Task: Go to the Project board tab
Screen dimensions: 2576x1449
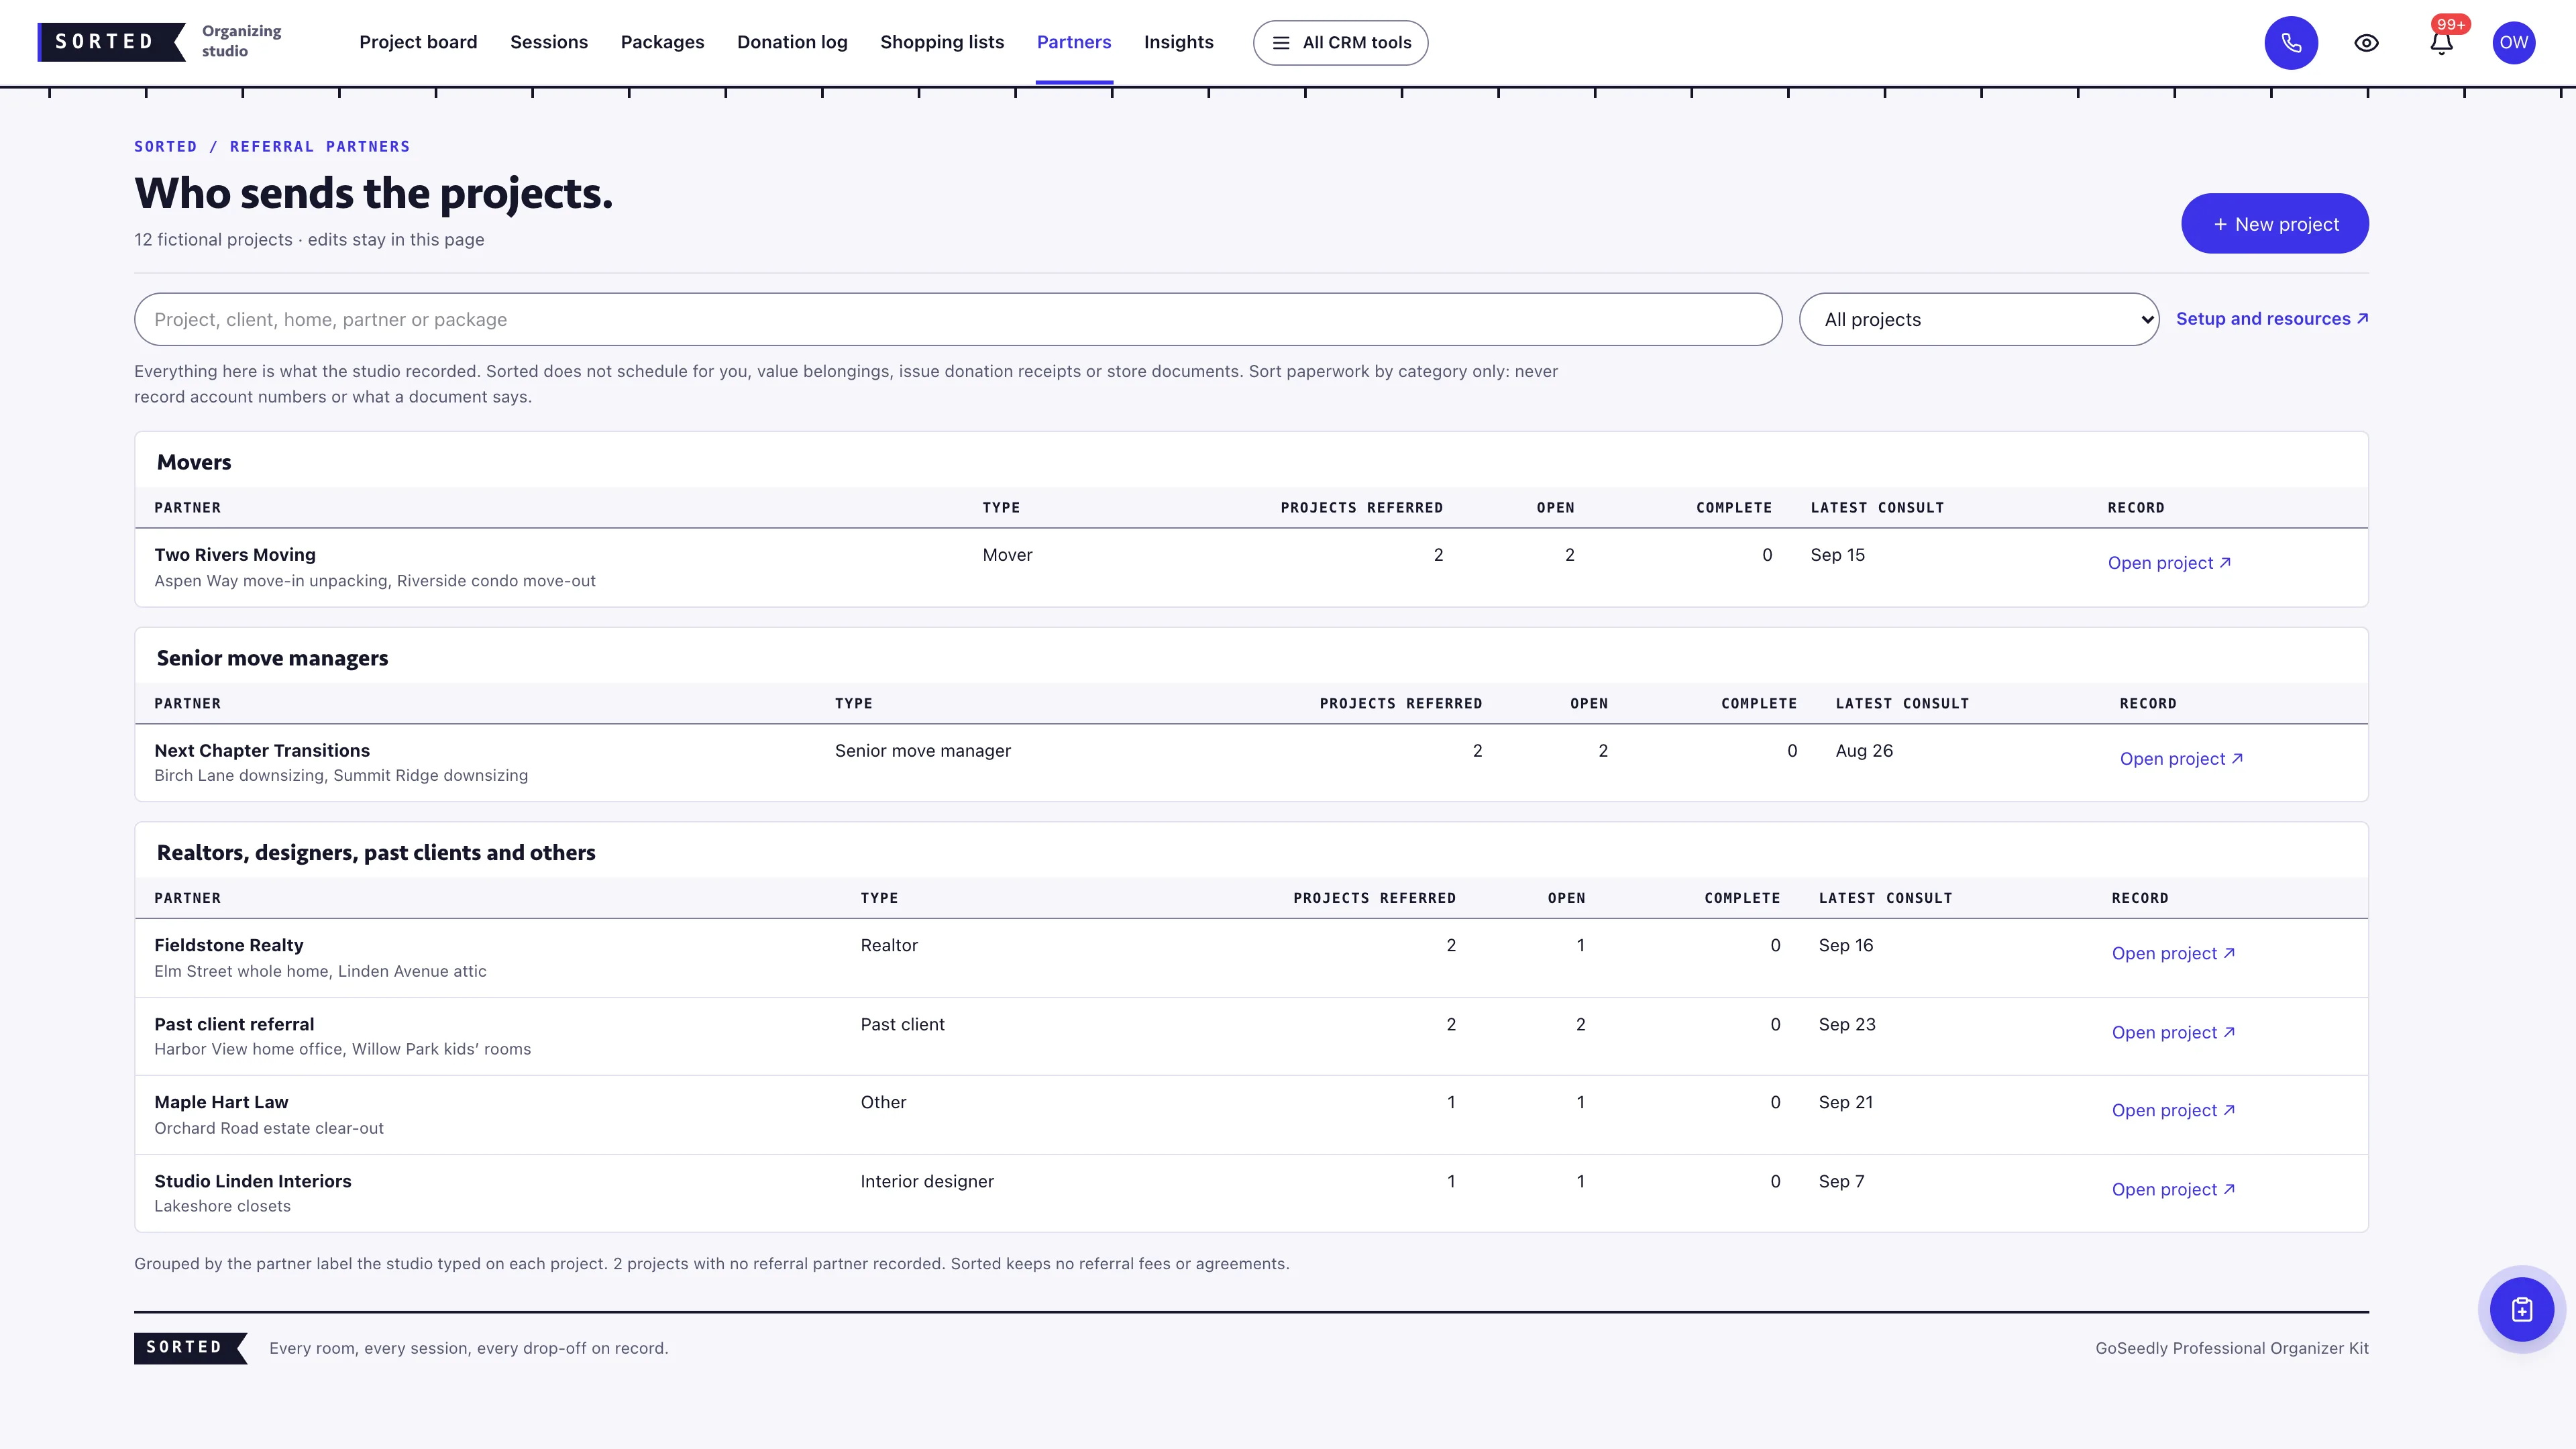Action: click(x=418, y=42)
